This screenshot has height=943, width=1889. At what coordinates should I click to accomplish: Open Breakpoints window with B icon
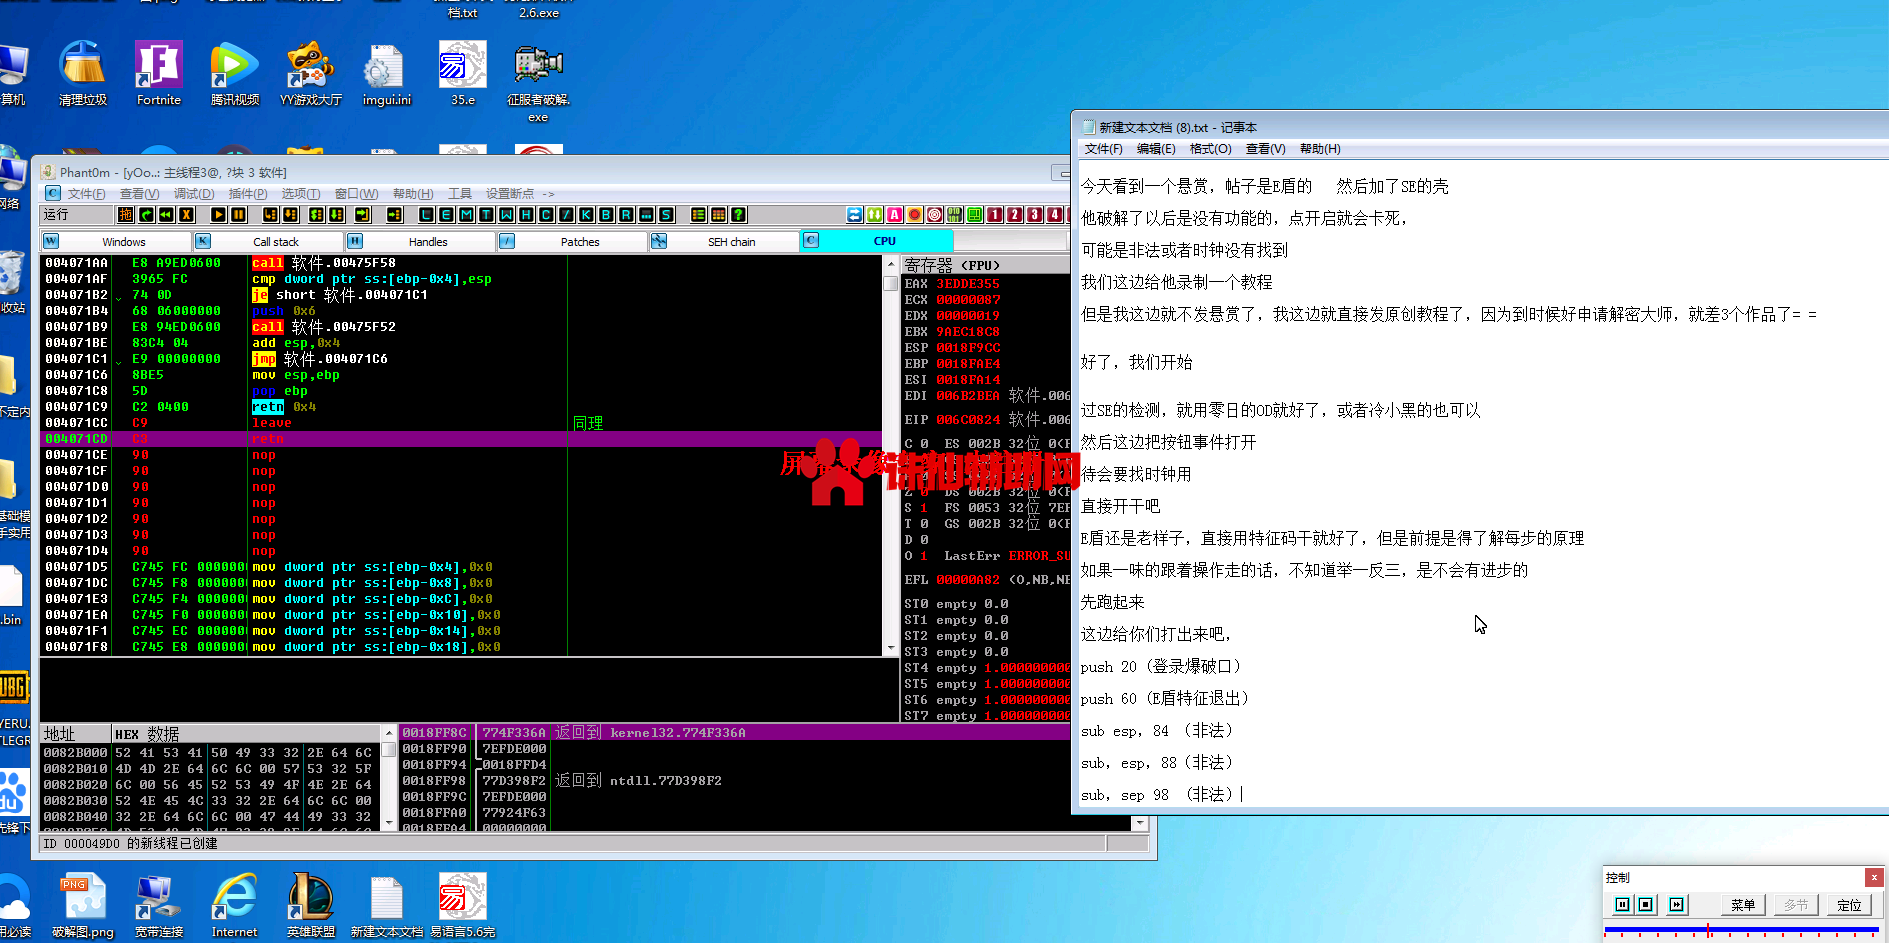[x=606, y=215]
